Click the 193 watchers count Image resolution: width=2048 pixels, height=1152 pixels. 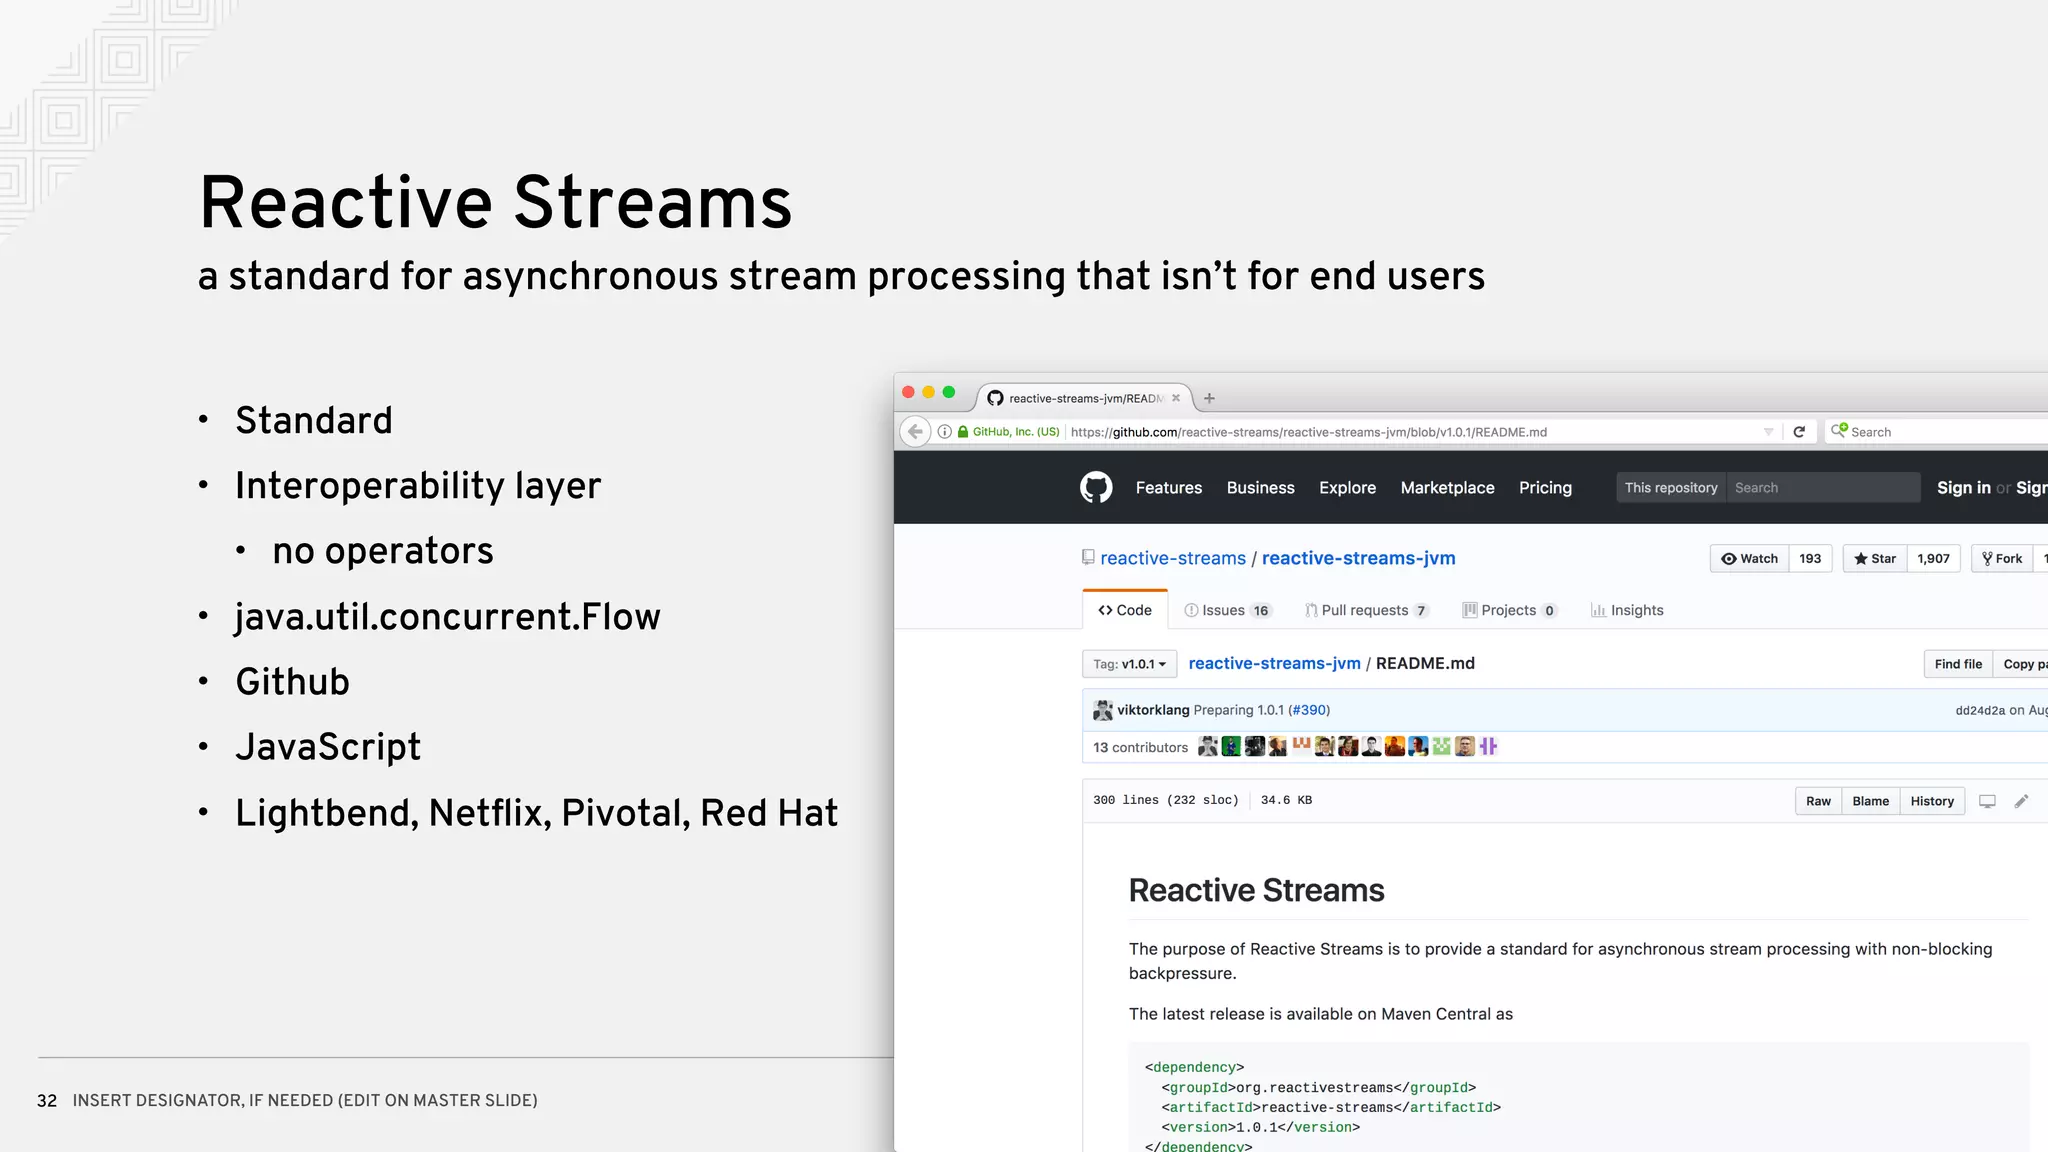click(1810, 559)
